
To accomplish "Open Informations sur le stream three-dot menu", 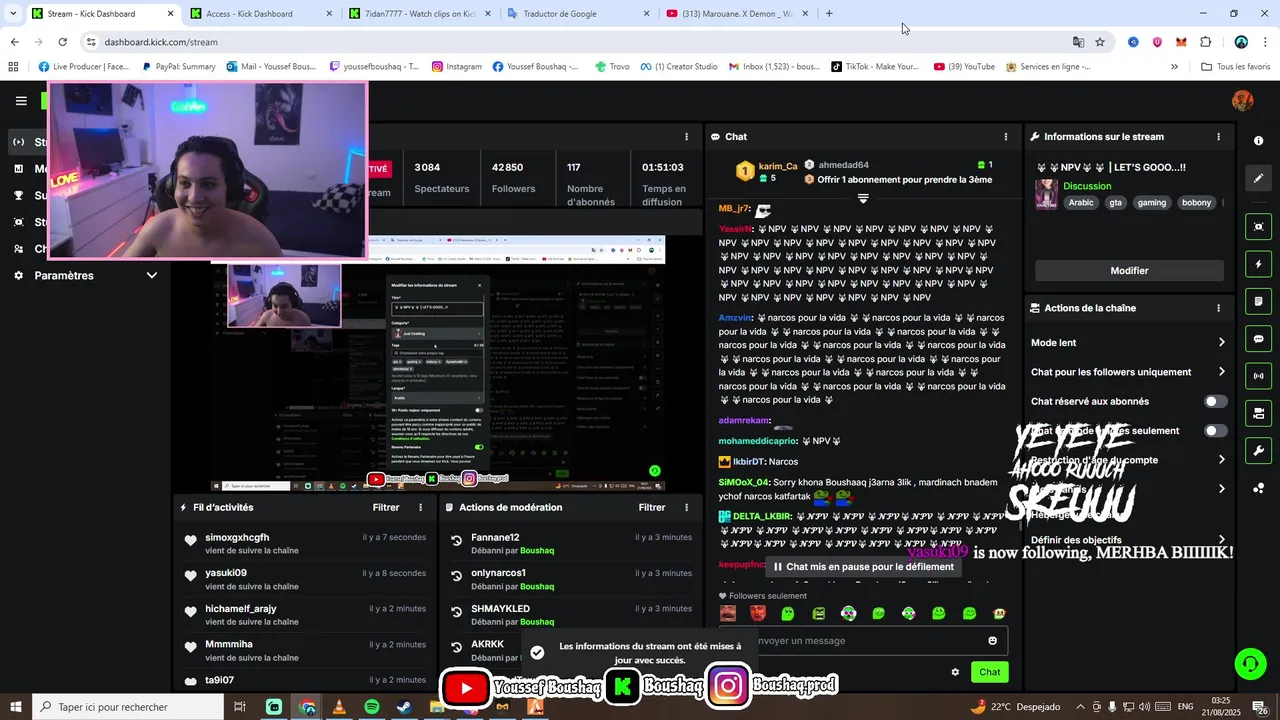I will (1218, 137).
